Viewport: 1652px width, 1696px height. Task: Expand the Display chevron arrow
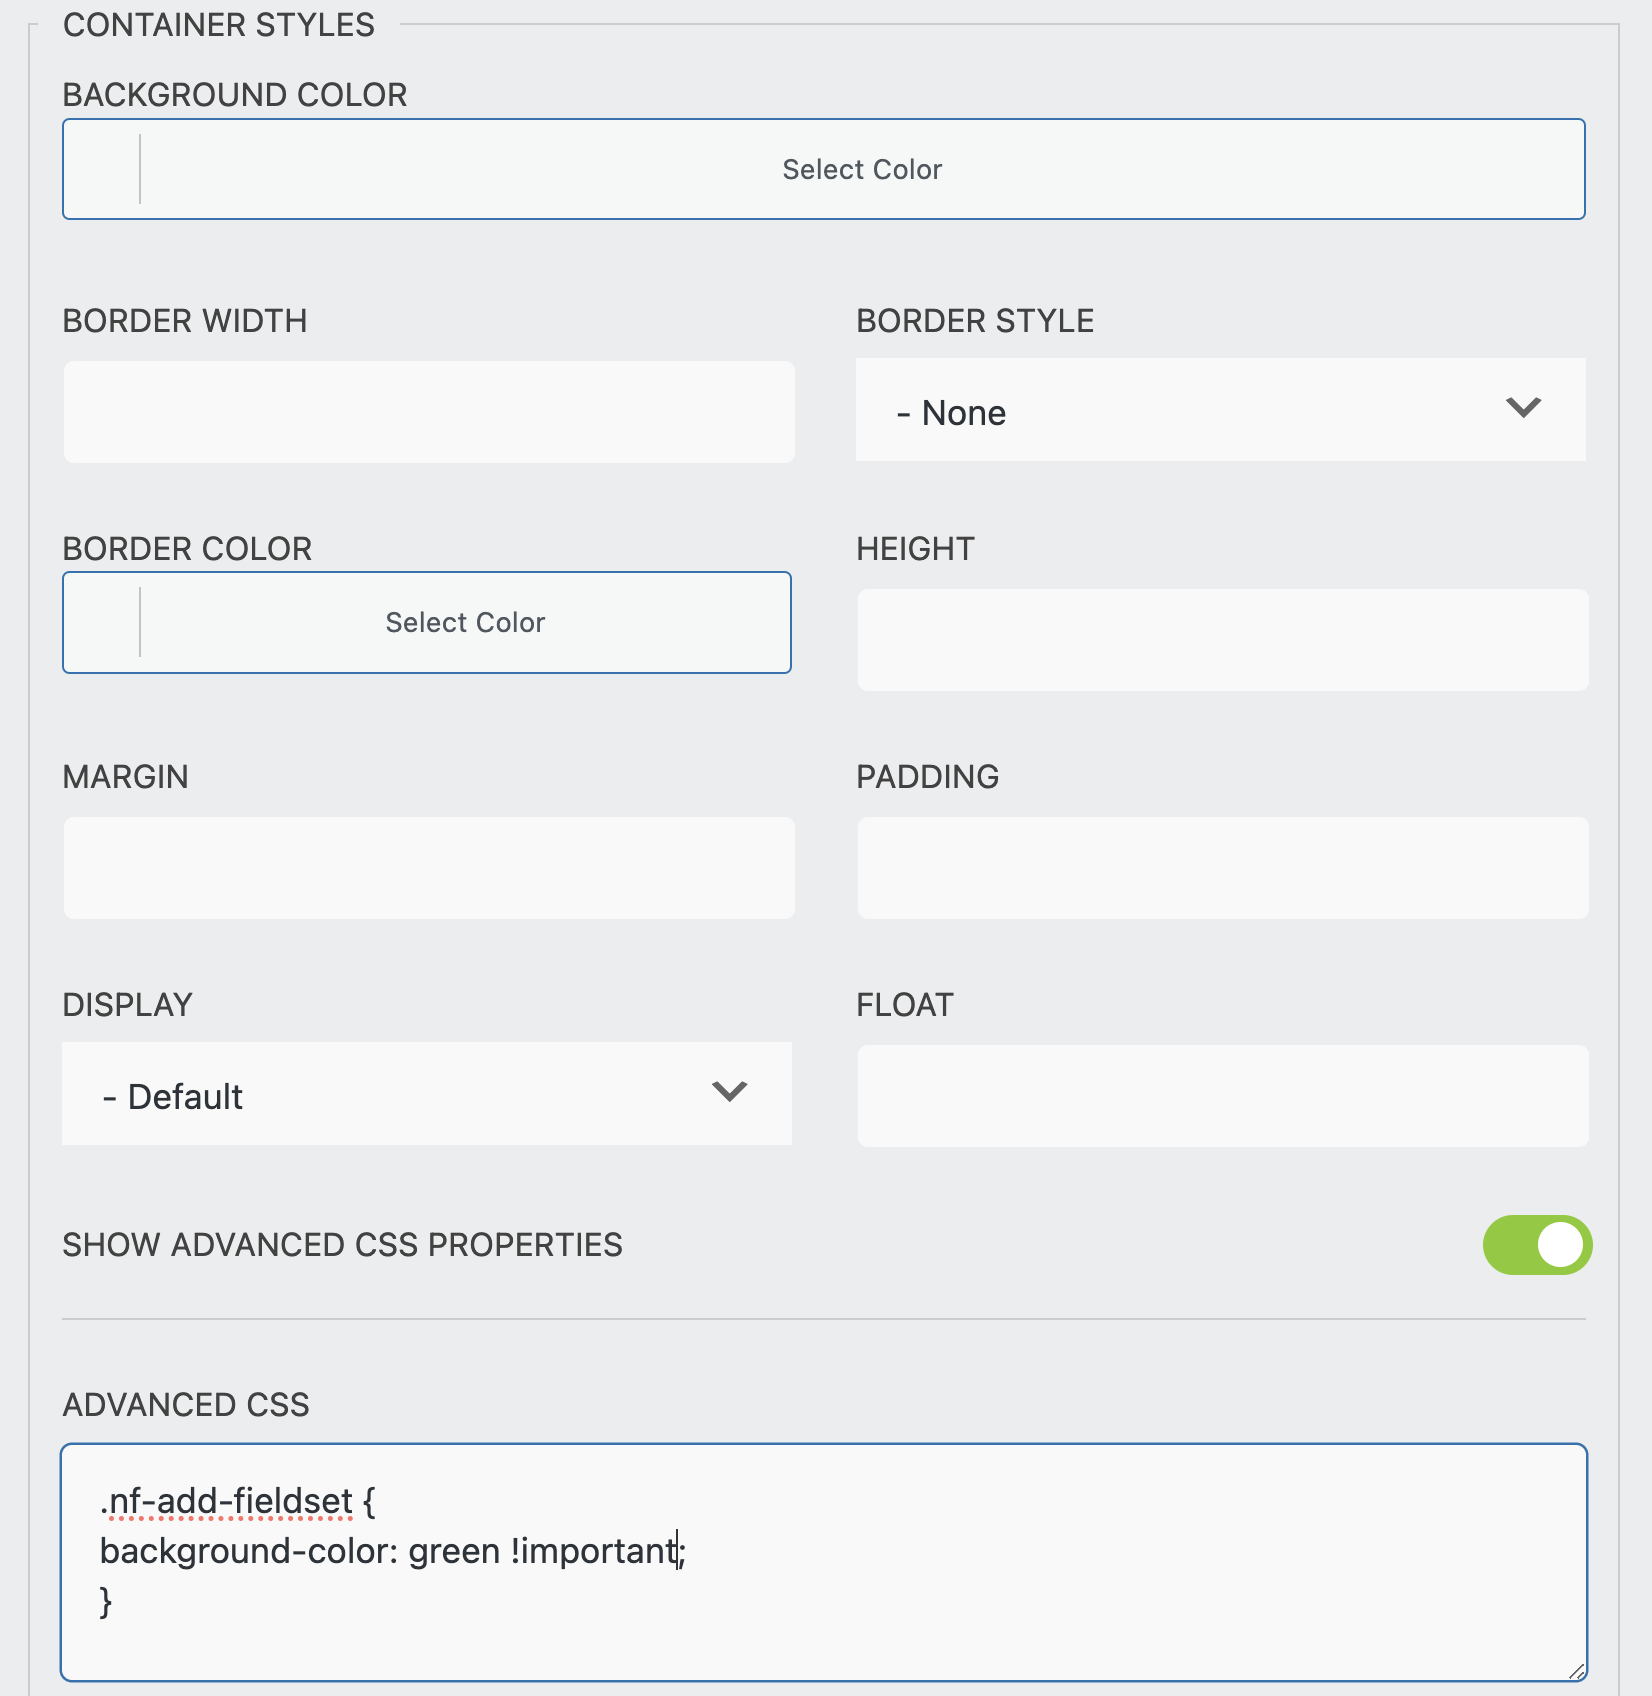coord(730,1092)
